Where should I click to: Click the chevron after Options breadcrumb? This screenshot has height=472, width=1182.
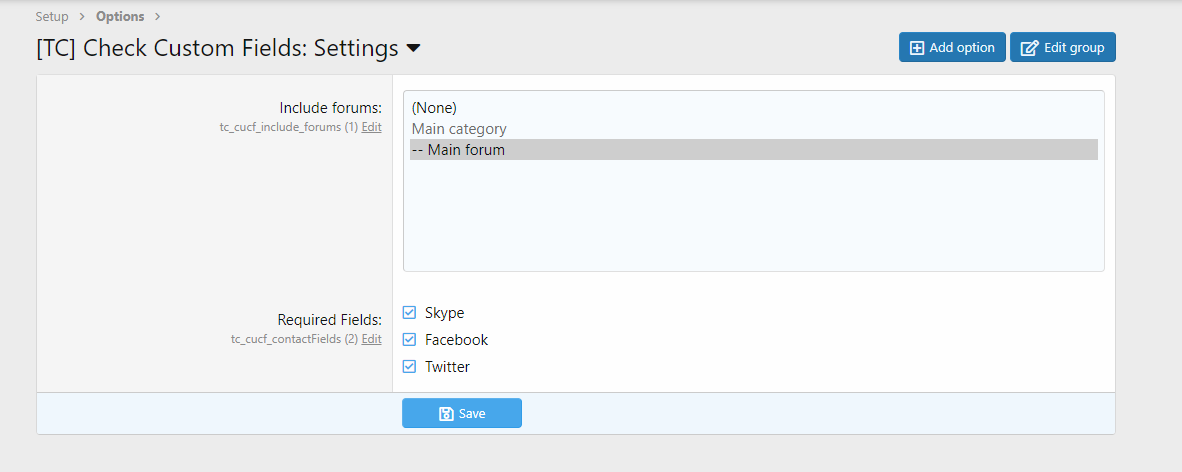(158, 17)
